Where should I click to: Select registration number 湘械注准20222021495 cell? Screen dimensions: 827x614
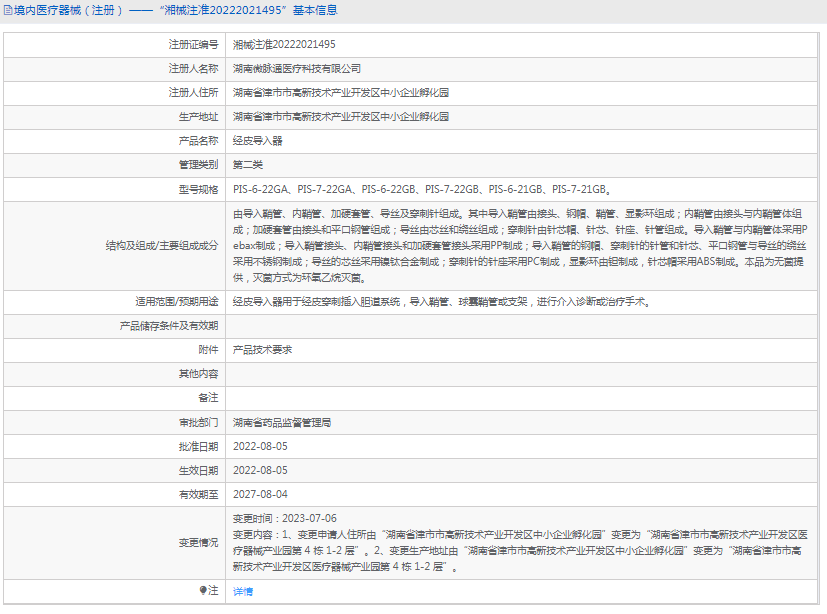[284, 45]
